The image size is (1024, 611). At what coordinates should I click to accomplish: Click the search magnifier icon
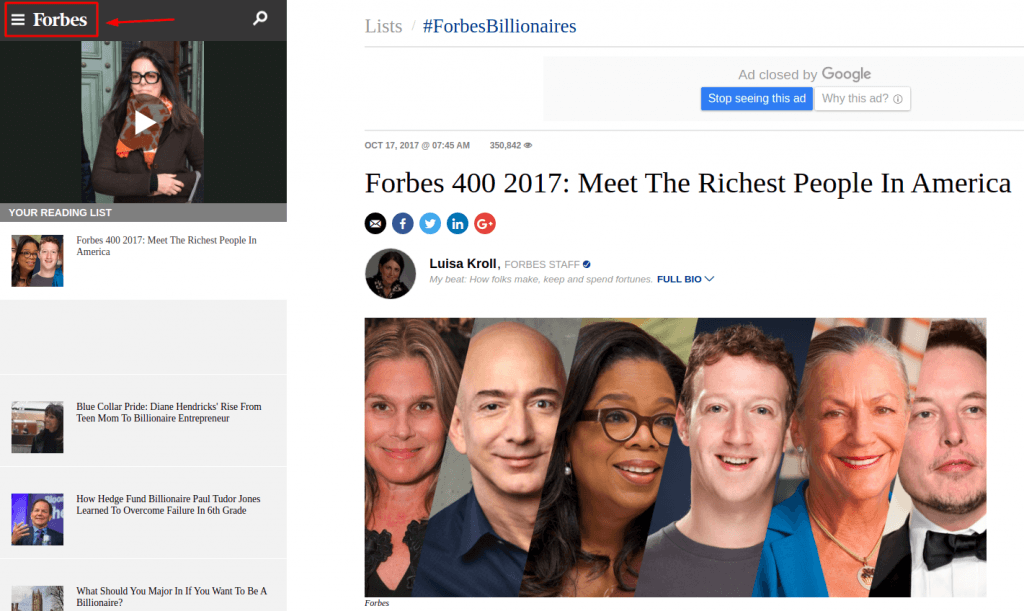[x=260, y=18]
